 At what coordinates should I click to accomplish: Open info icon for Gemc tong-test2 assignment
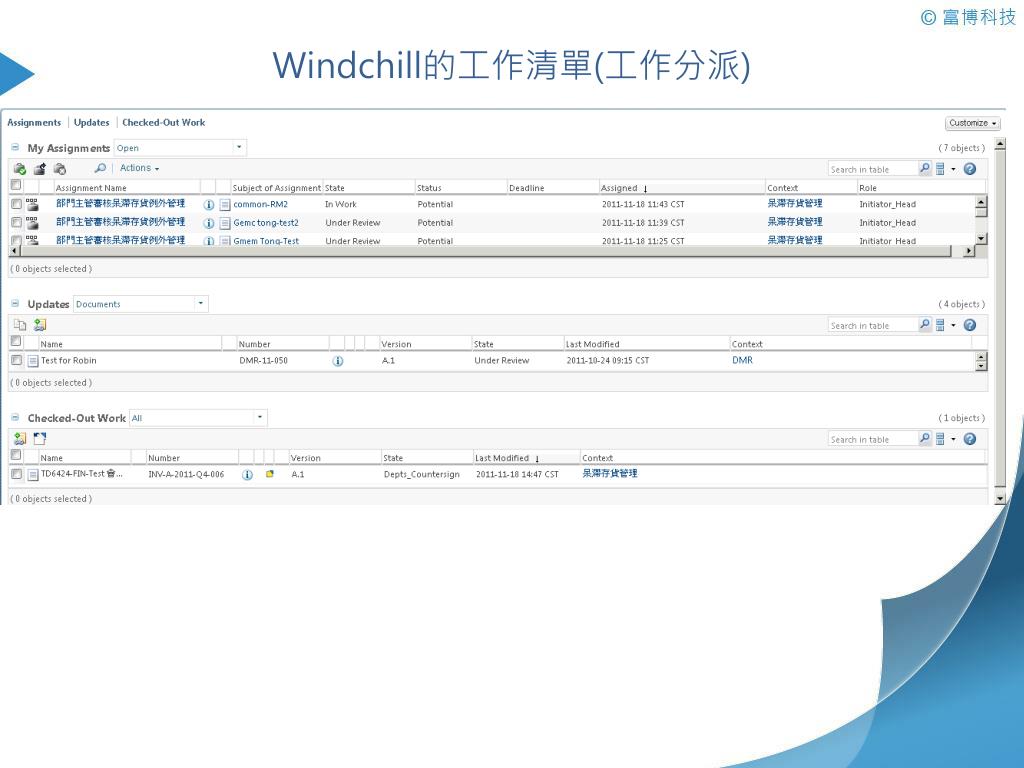pyautogui.click(x=209, y=223)
